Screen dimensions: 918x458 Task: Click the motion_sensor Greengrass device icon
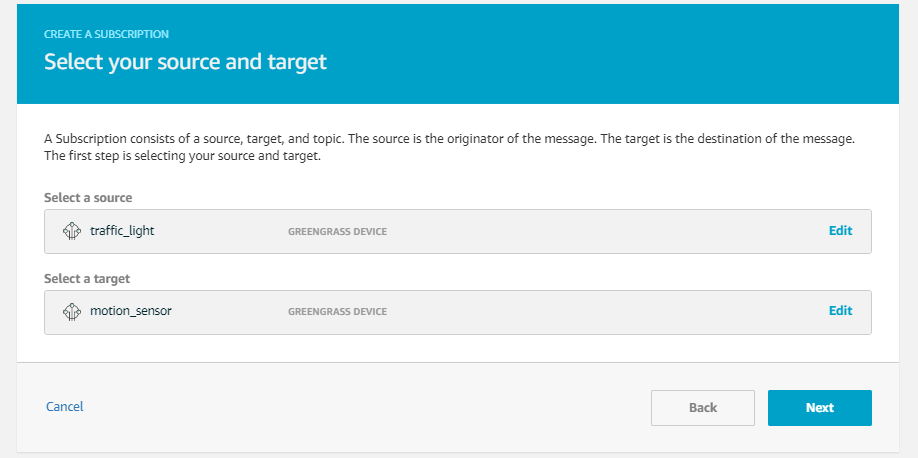(x=71, y=312)
